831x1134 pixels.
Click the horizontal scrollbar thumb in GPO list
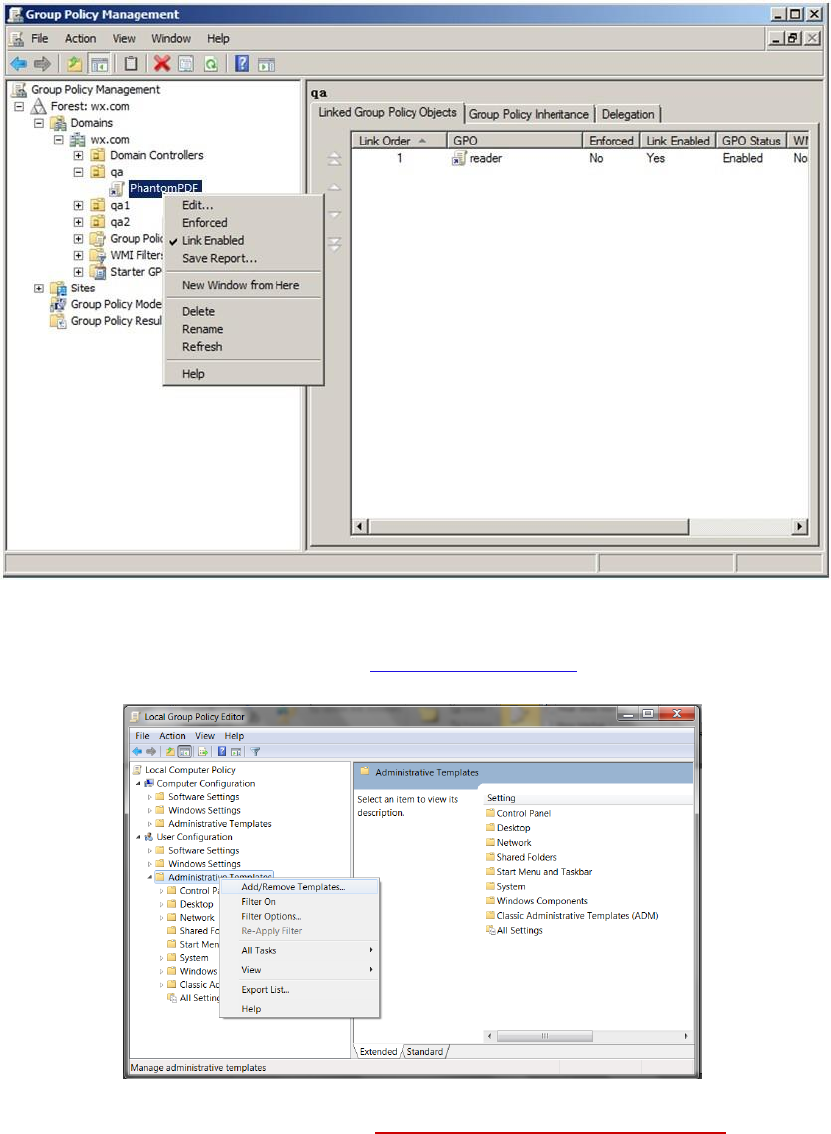coord(529,526)
